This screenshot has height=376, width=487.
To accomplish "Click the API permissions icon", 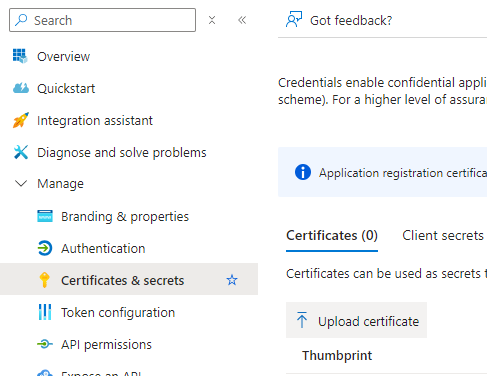I will 45,344.
